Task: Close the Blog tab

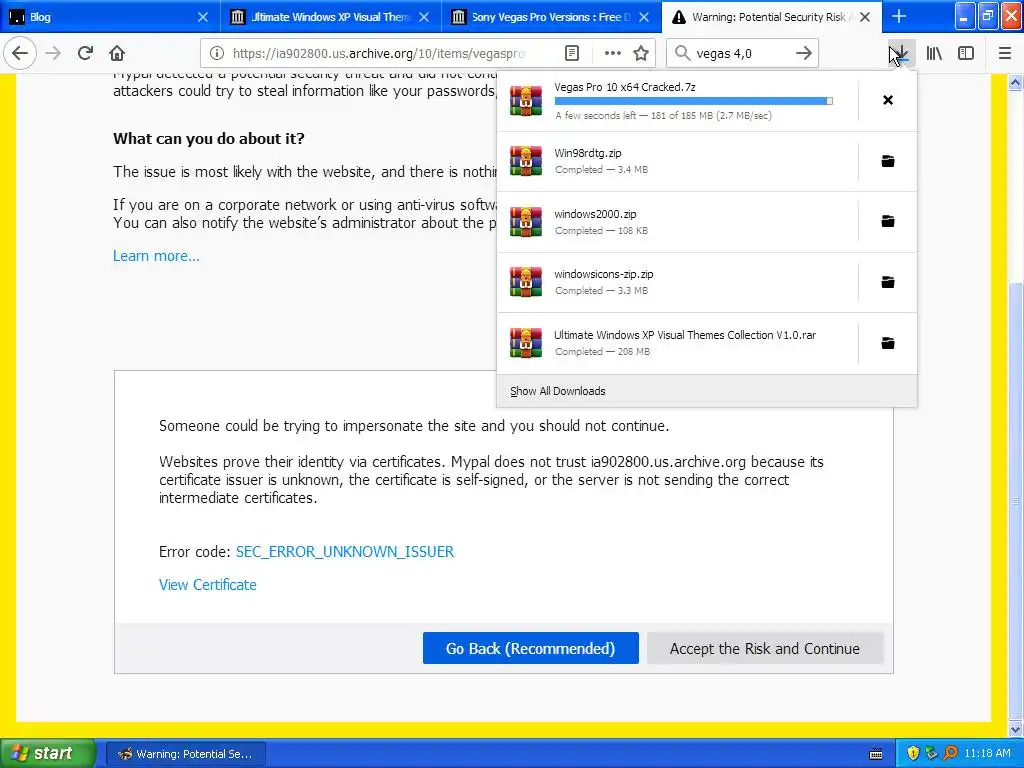Action: click(x=203, y=17)
